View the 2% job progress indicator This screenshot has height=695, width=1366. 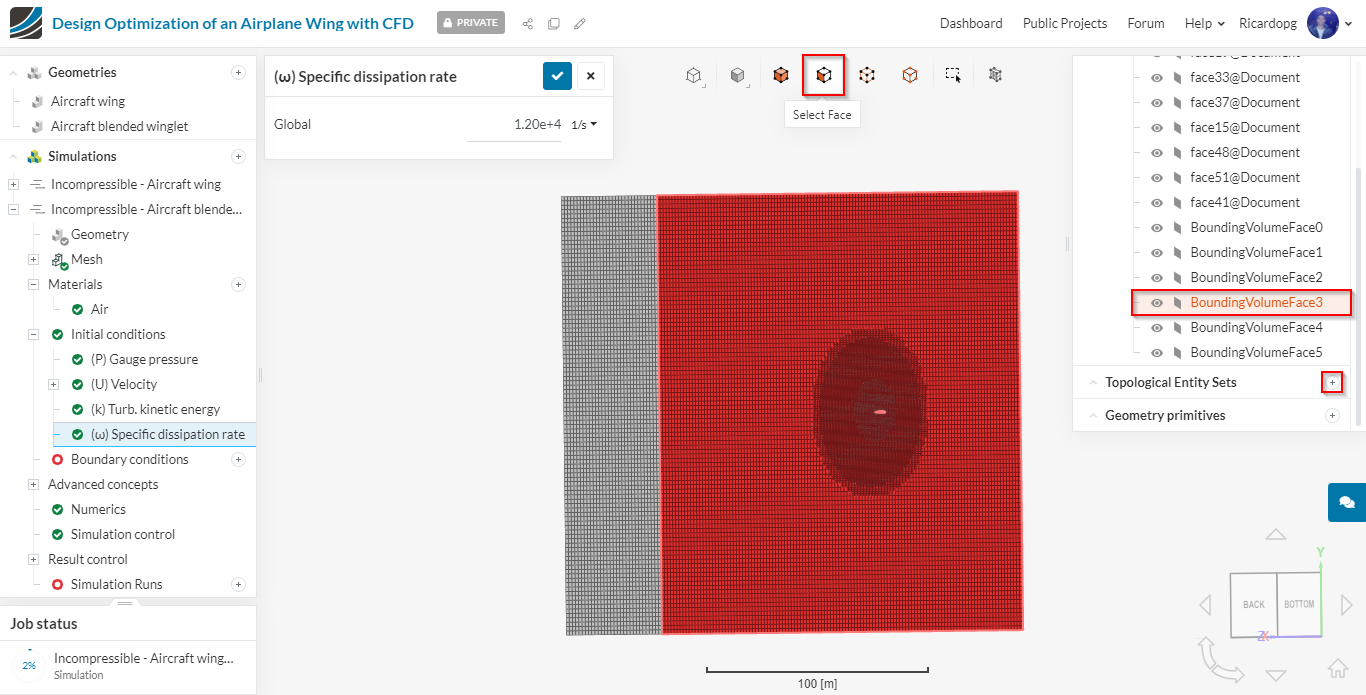[29, 665]
